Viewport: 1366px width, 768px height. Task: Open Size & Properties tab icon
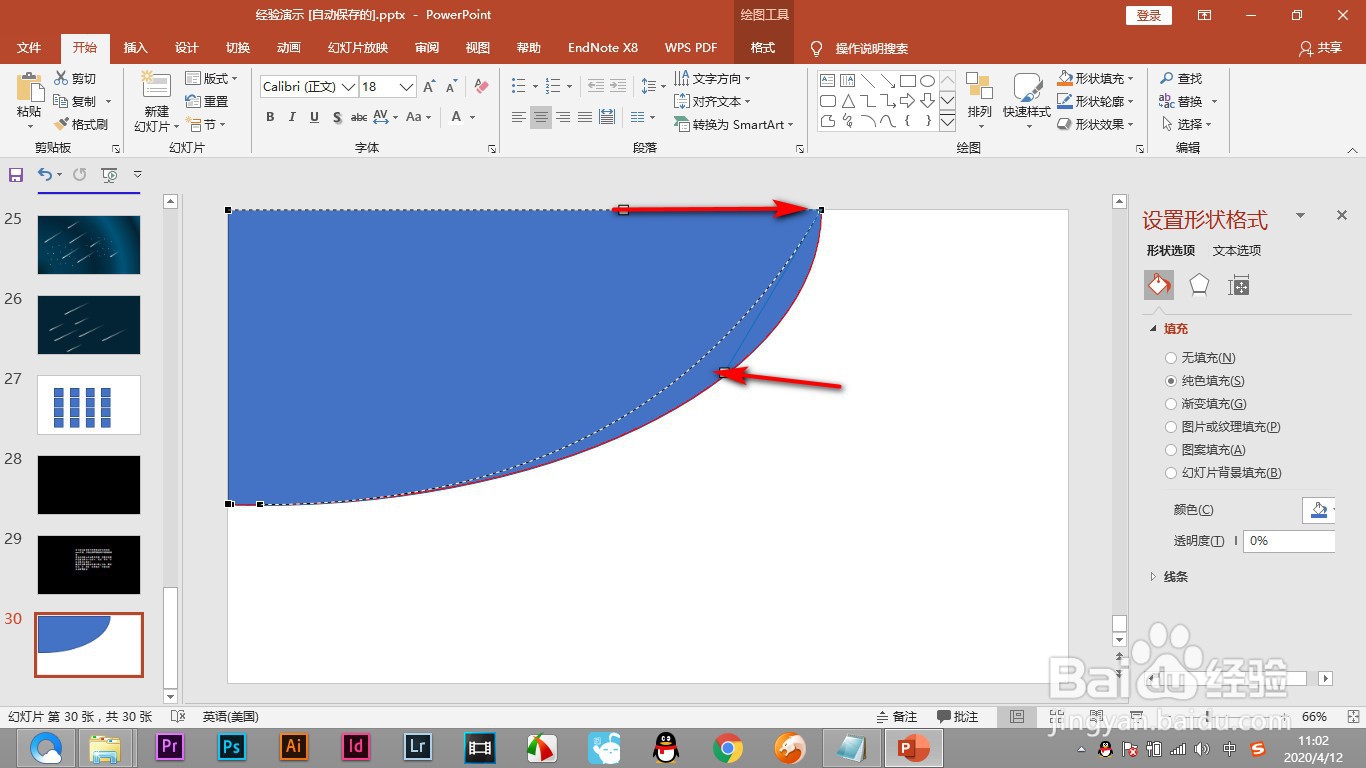click(x=1239, y=286)
